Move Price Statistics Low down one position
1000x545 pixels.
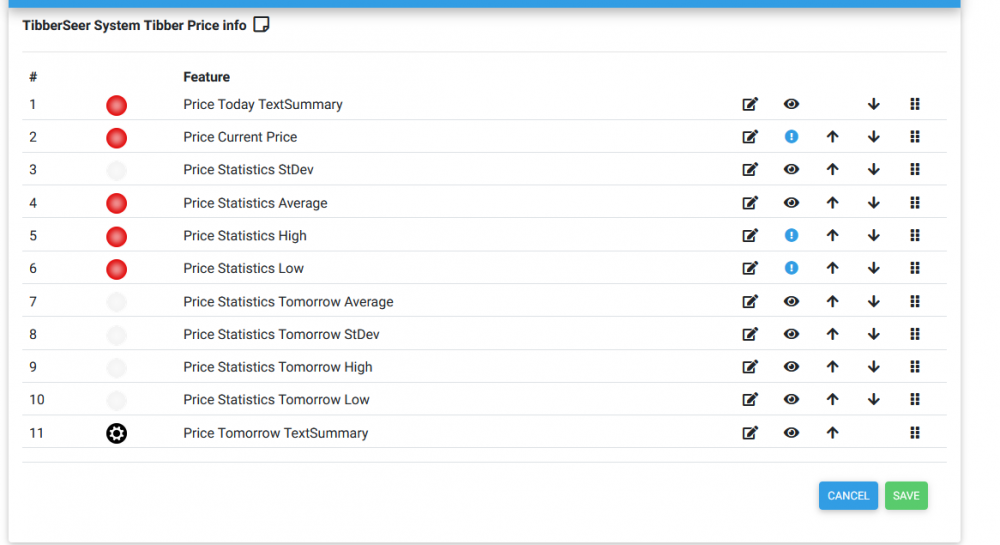tap(873, 268)
